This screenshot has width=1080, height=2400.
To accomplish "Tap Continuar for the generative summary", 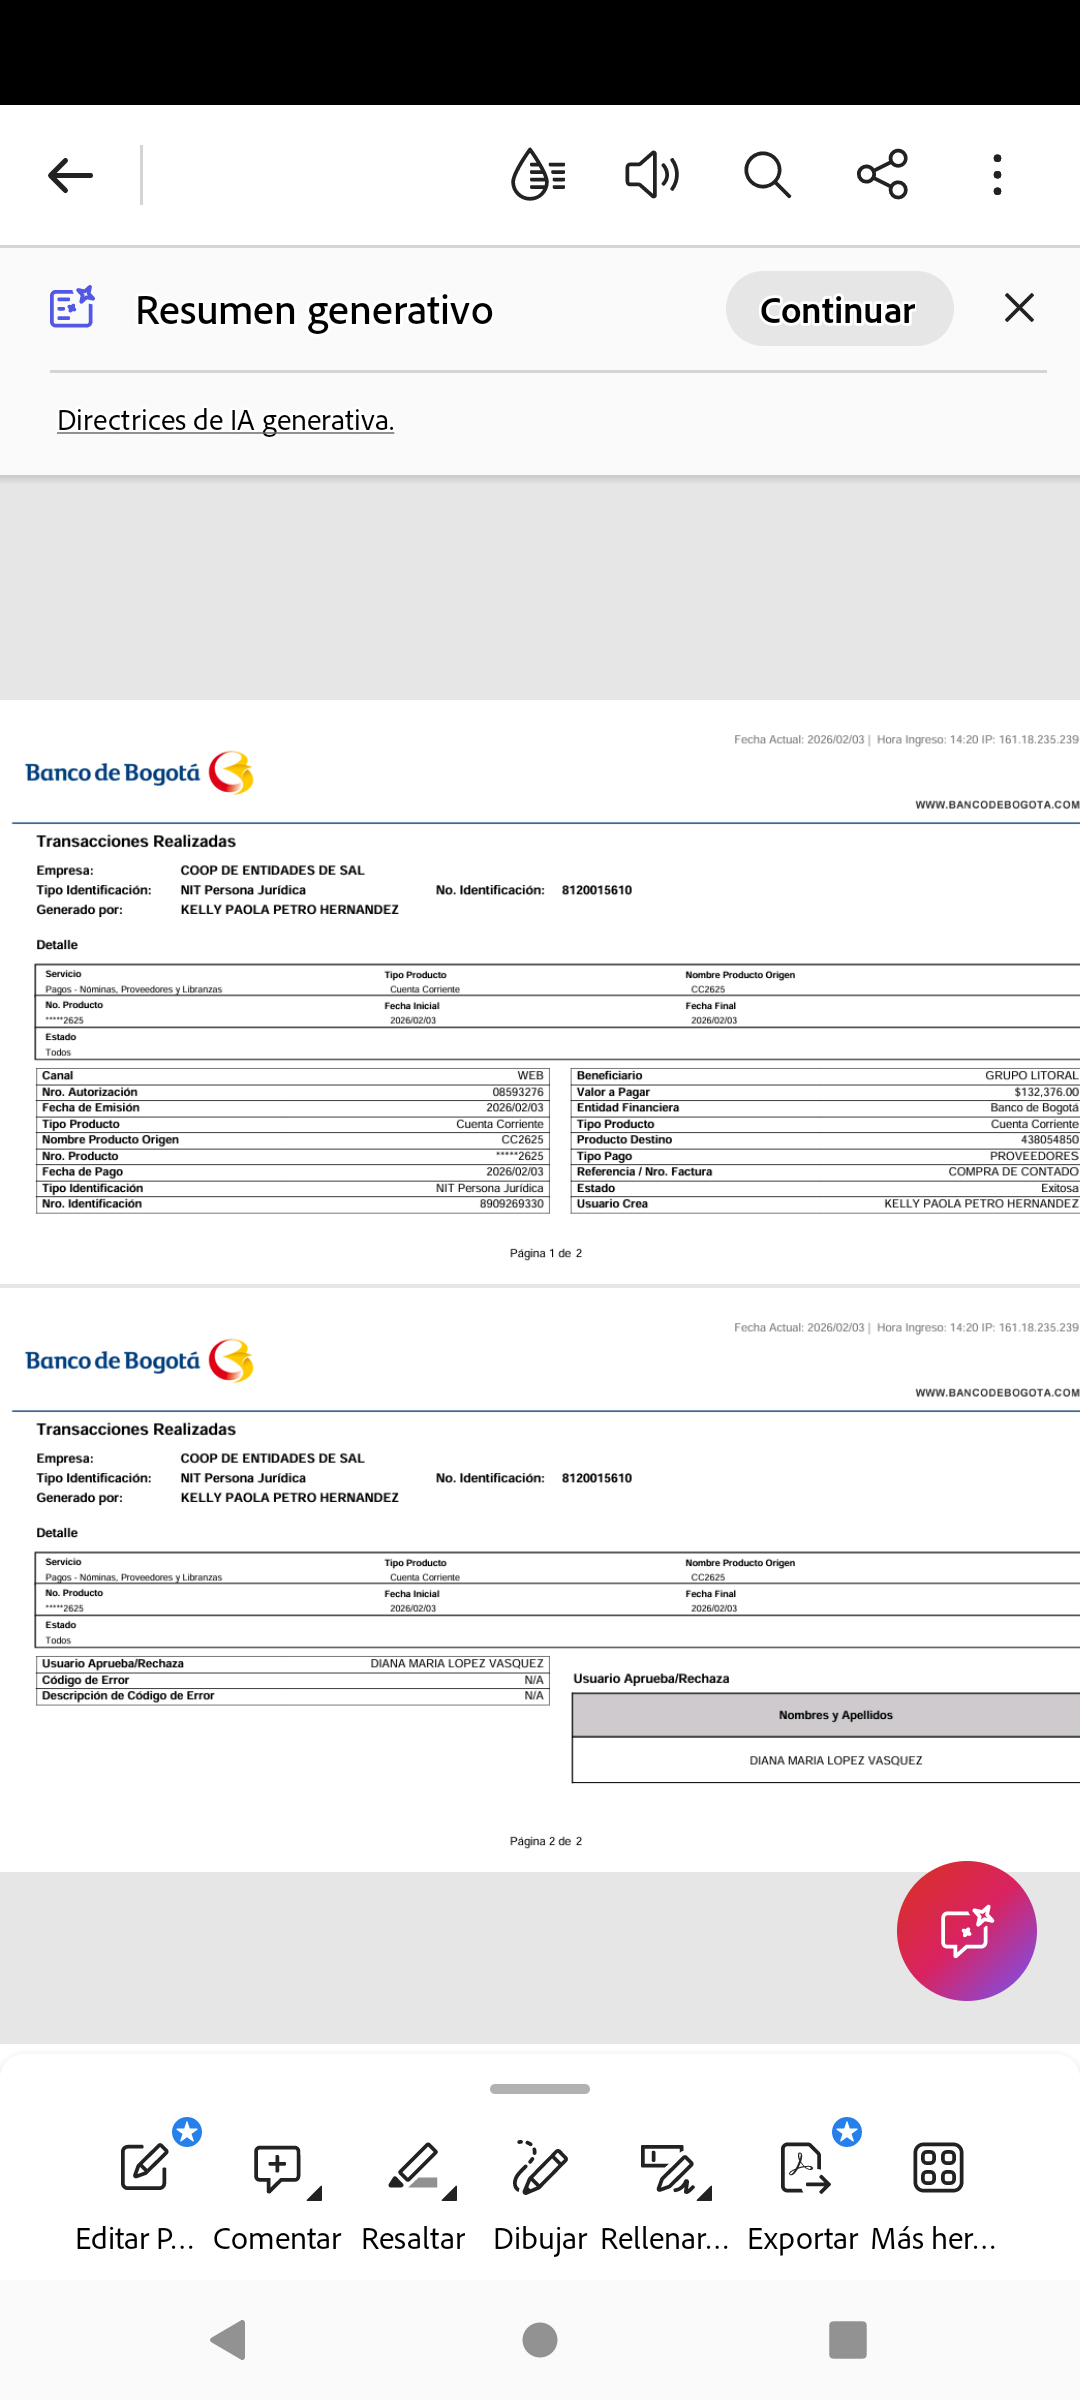I will point(839,309).
